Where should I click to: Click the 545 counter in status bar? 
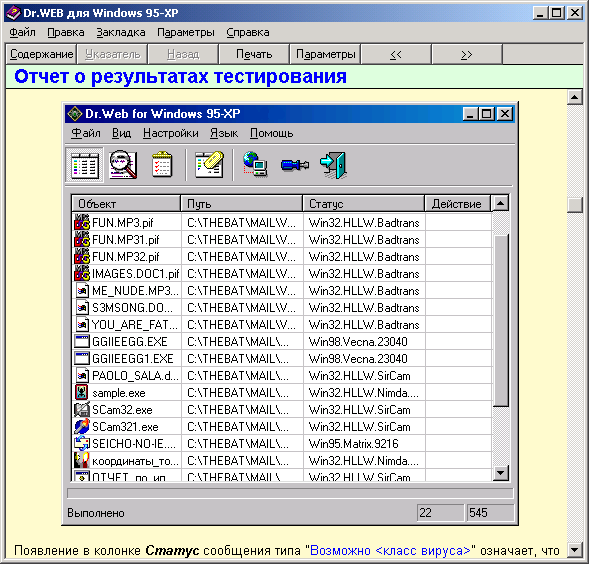pyautogui.click(x=490, y=513)
